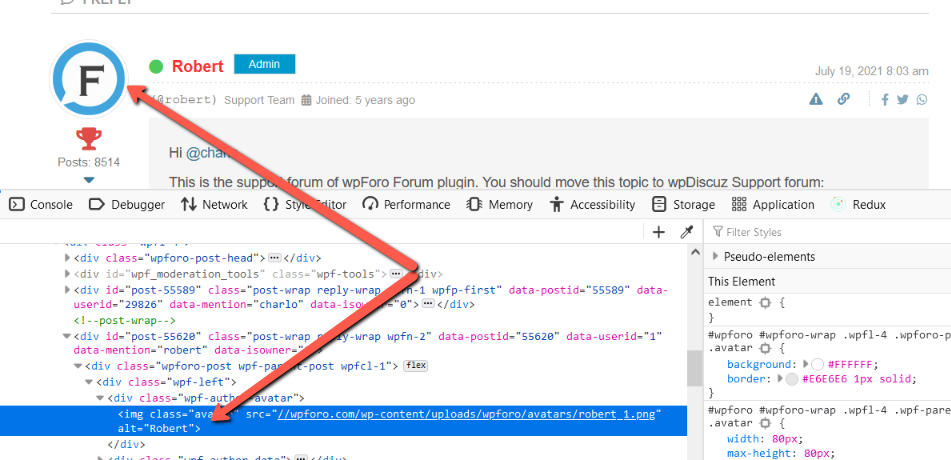Activate the eyedropper color picker tool
The image size is (951, 460).
tap(687, 232)
